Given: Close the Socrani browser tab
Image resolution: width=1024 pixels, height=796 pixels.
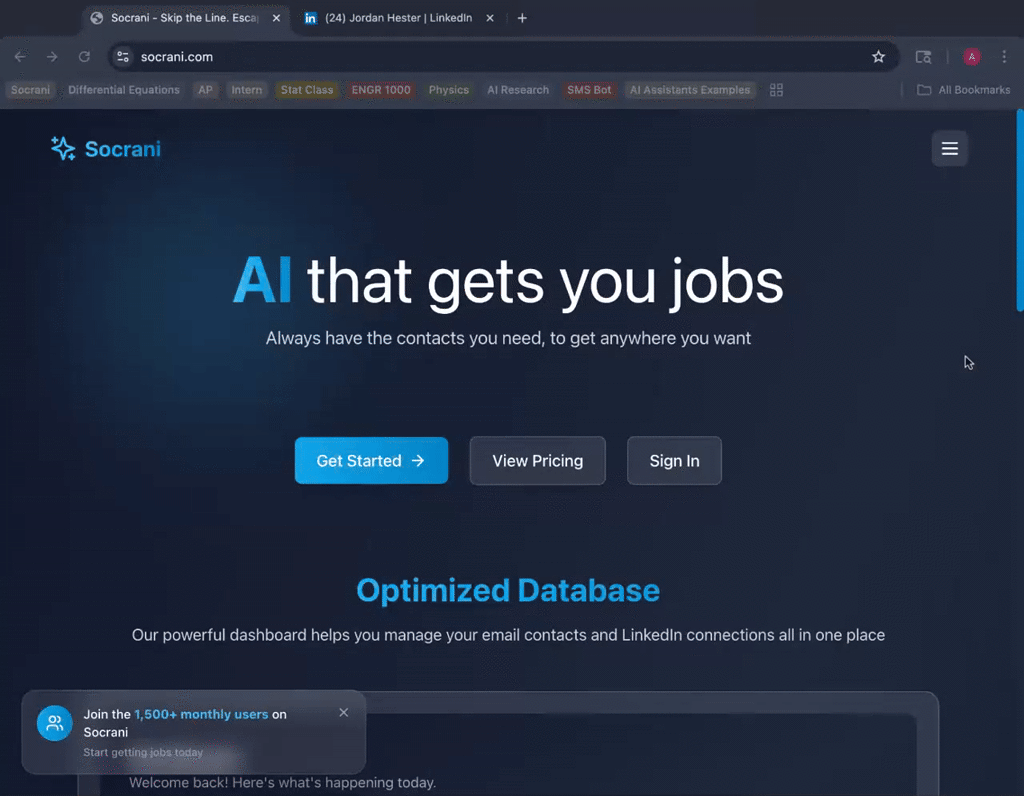Looking at the screenshot, I should tap(276, 18).
